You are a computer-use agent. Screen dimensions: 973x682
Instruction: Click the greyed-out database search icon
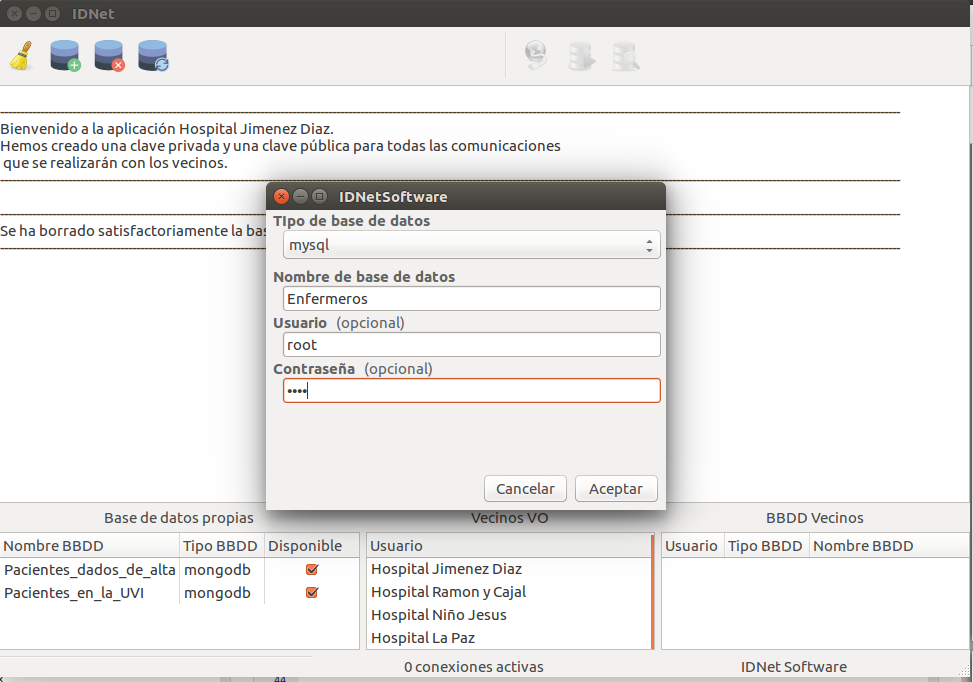pyautogui.click(x=625, y=56)
